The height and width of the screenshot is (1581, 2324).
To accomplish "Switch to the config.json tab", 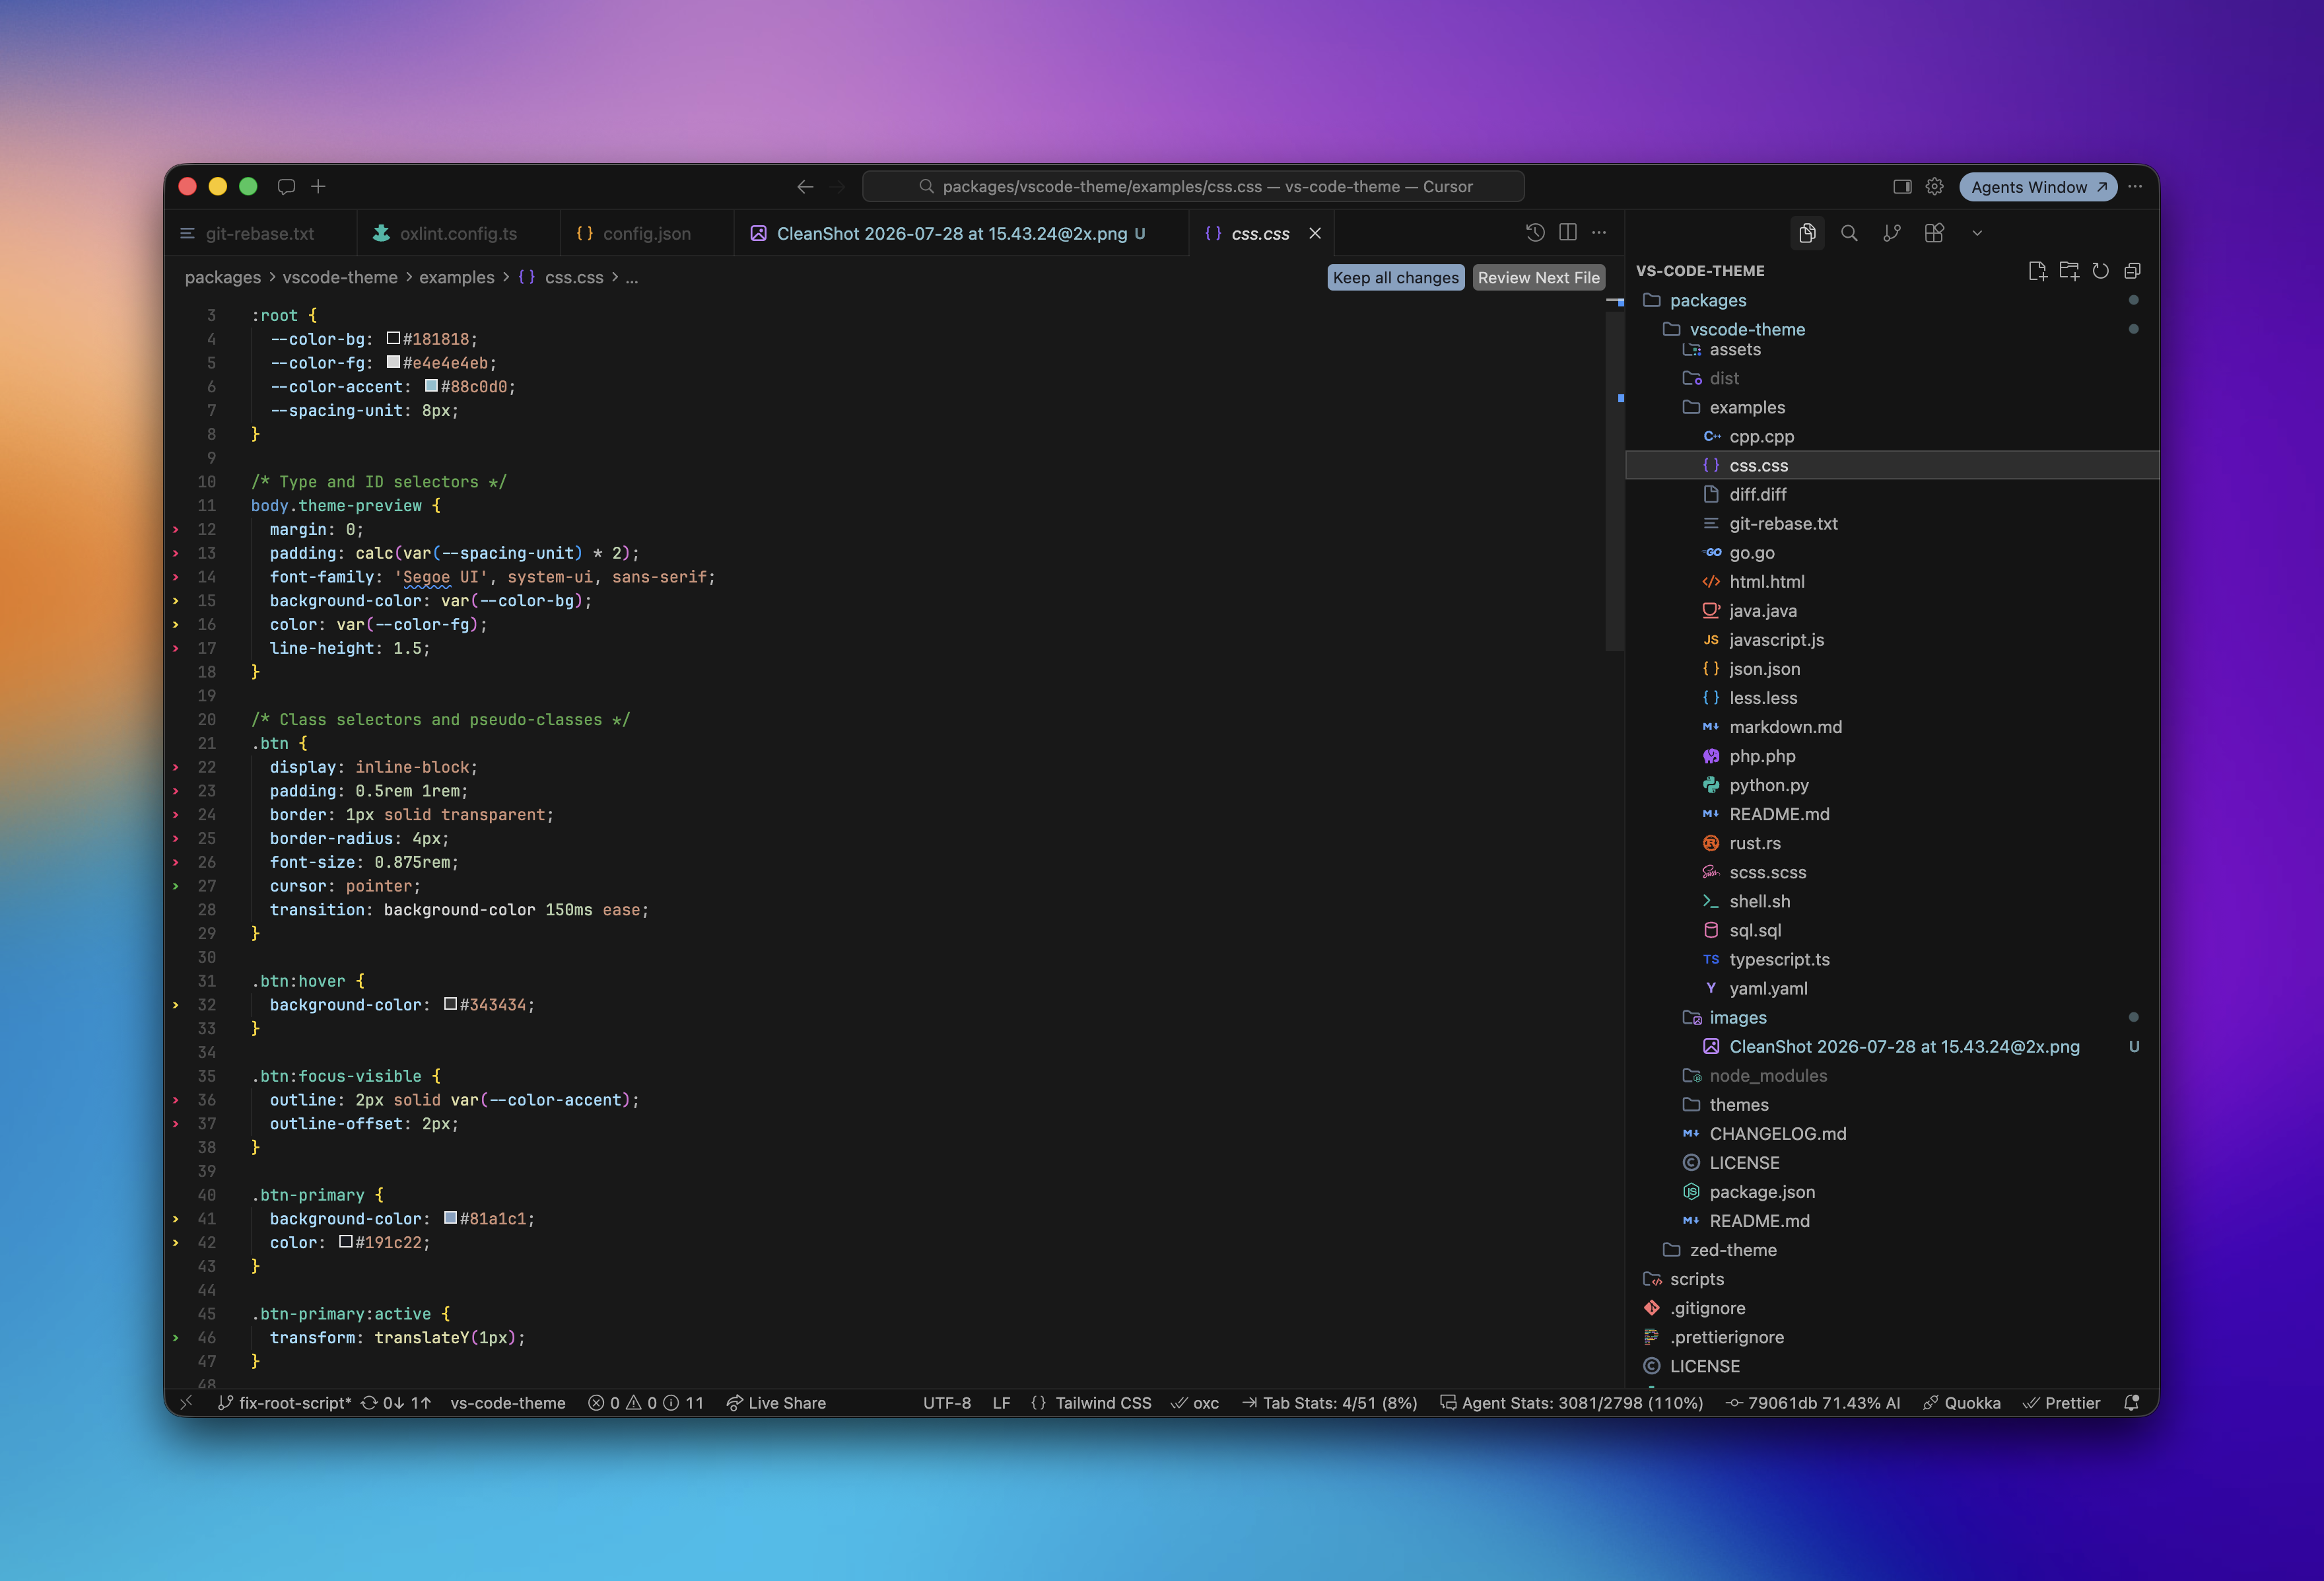I will tap(646, 233).
